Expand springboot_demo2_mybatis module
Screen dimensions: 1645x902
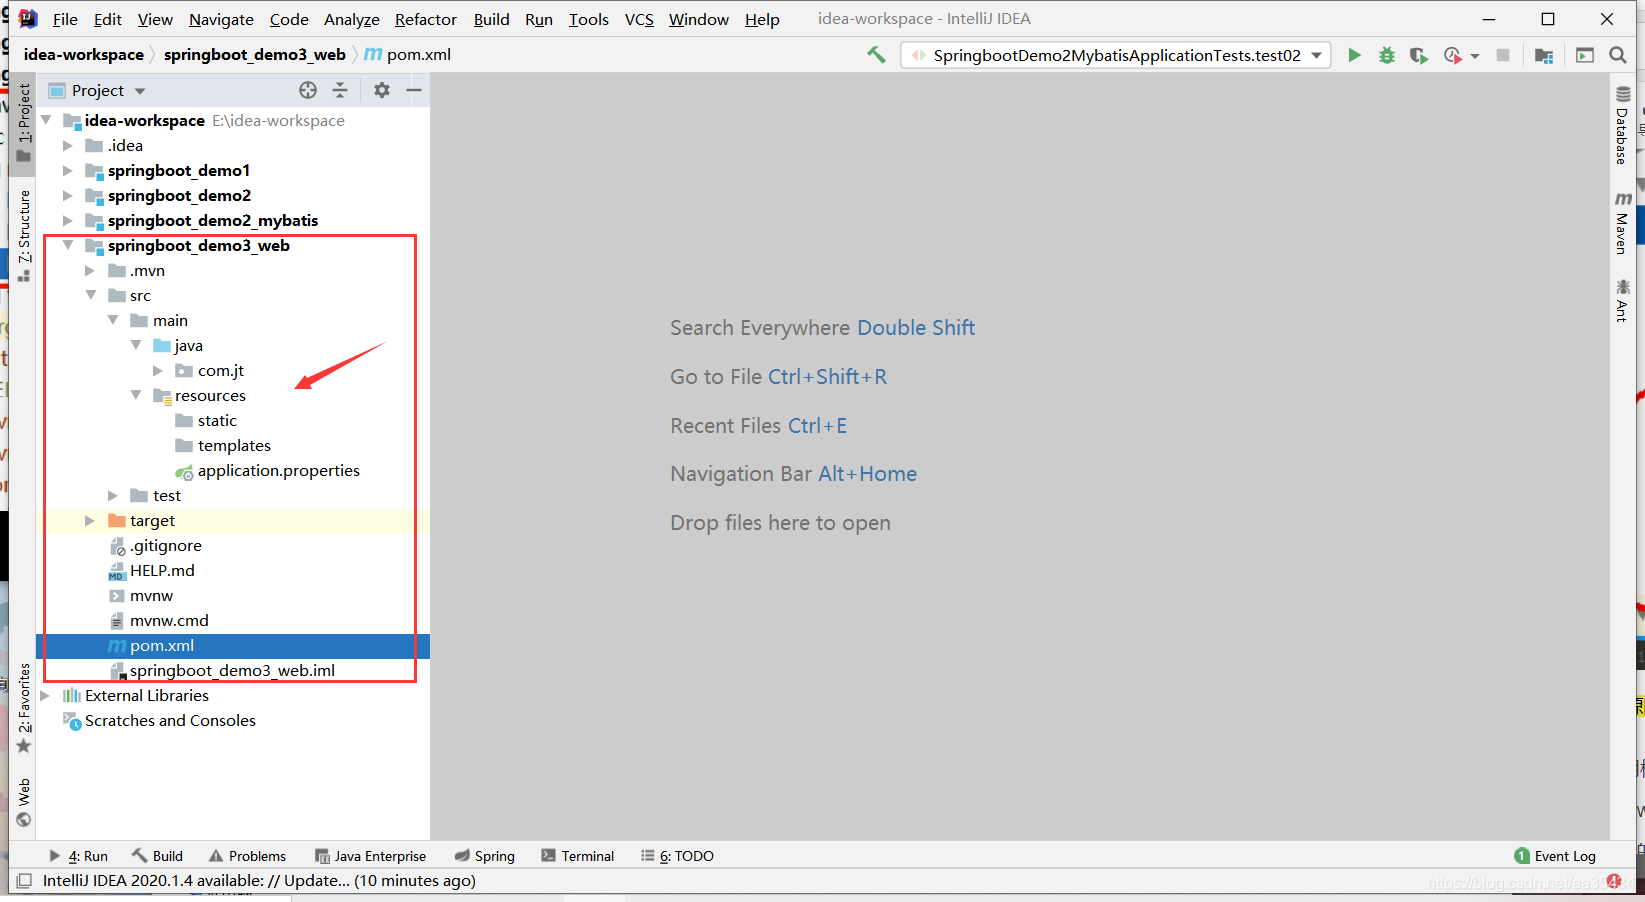(x=68, y=220)
